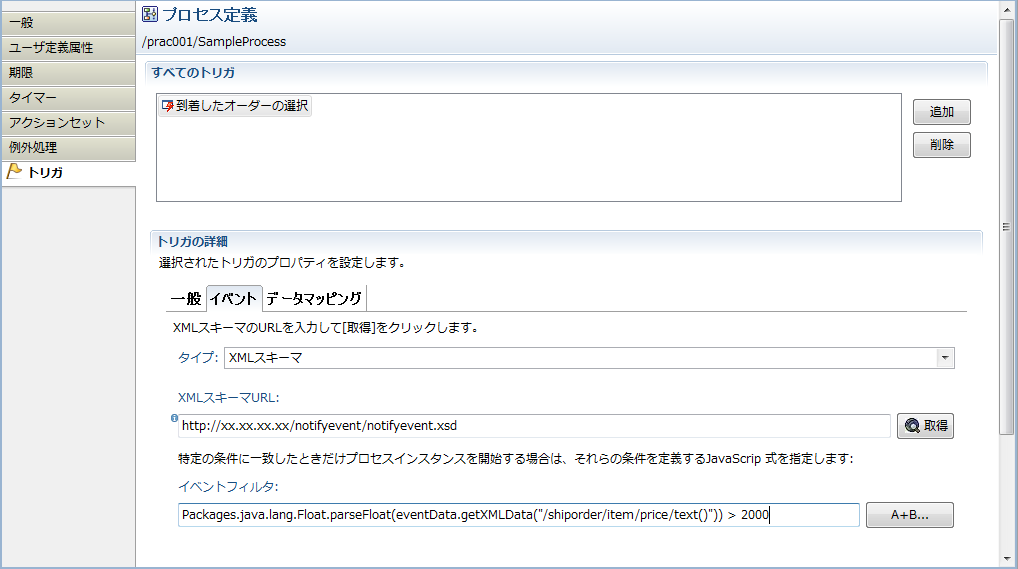Viewport: 1018px width, 569px height.
Task: Click the info marker beside URL field
Action: pyautogui.click(x=174, y=418)
